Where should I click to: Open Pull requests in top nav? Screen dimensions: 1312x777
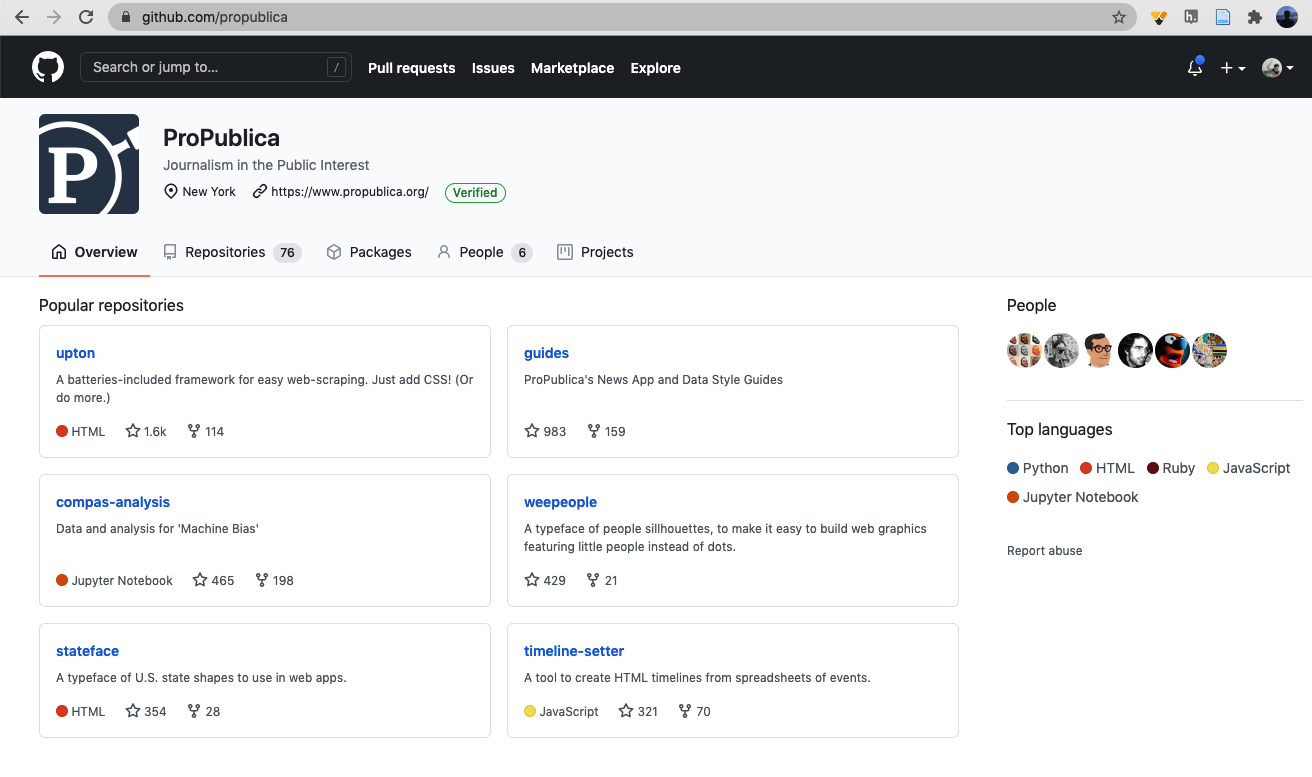[411, 68]
